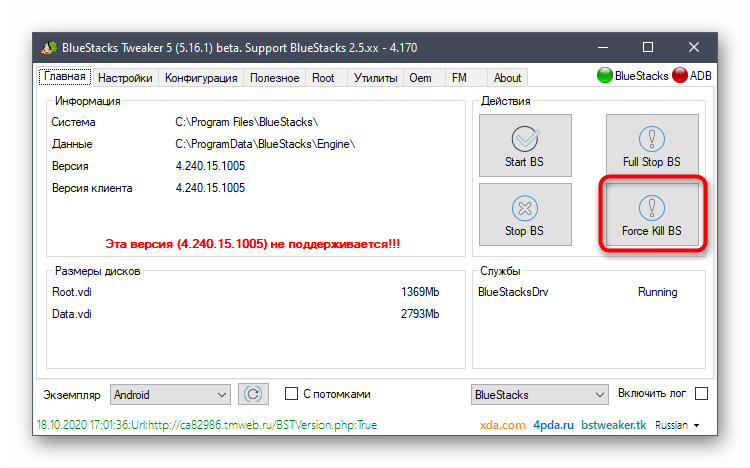Enable the С потомками checkbox
This screenshot has width=750, height=468.
[291, 394]
